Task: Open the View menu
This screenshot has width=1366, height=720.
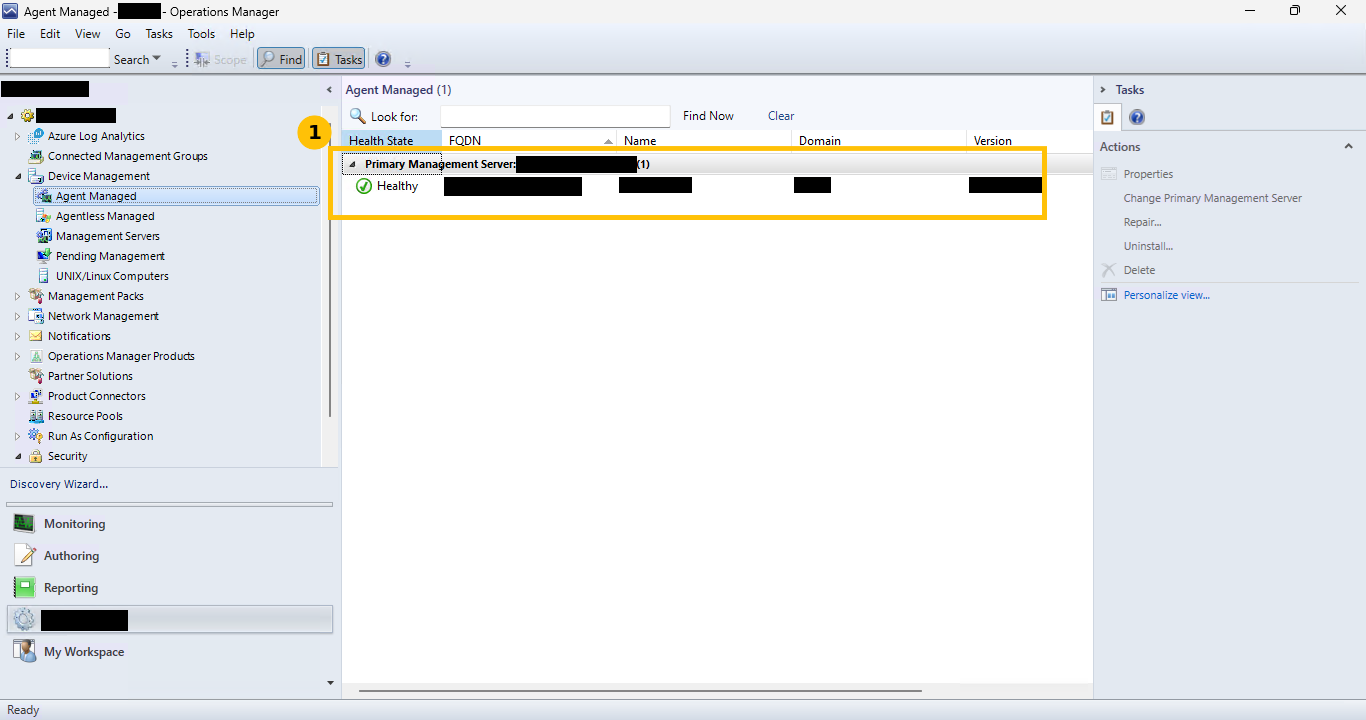Action: click(87, 34)
